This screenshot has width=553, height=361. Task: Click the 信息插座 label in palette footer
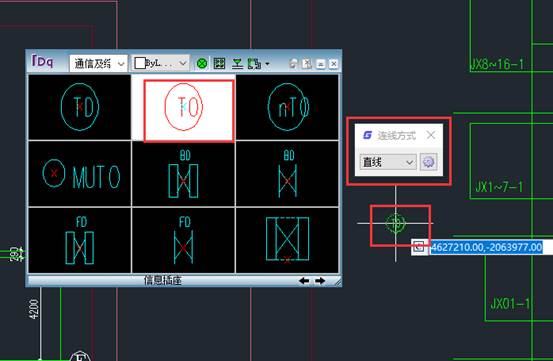pyautogui.click(x=163, y=281)
